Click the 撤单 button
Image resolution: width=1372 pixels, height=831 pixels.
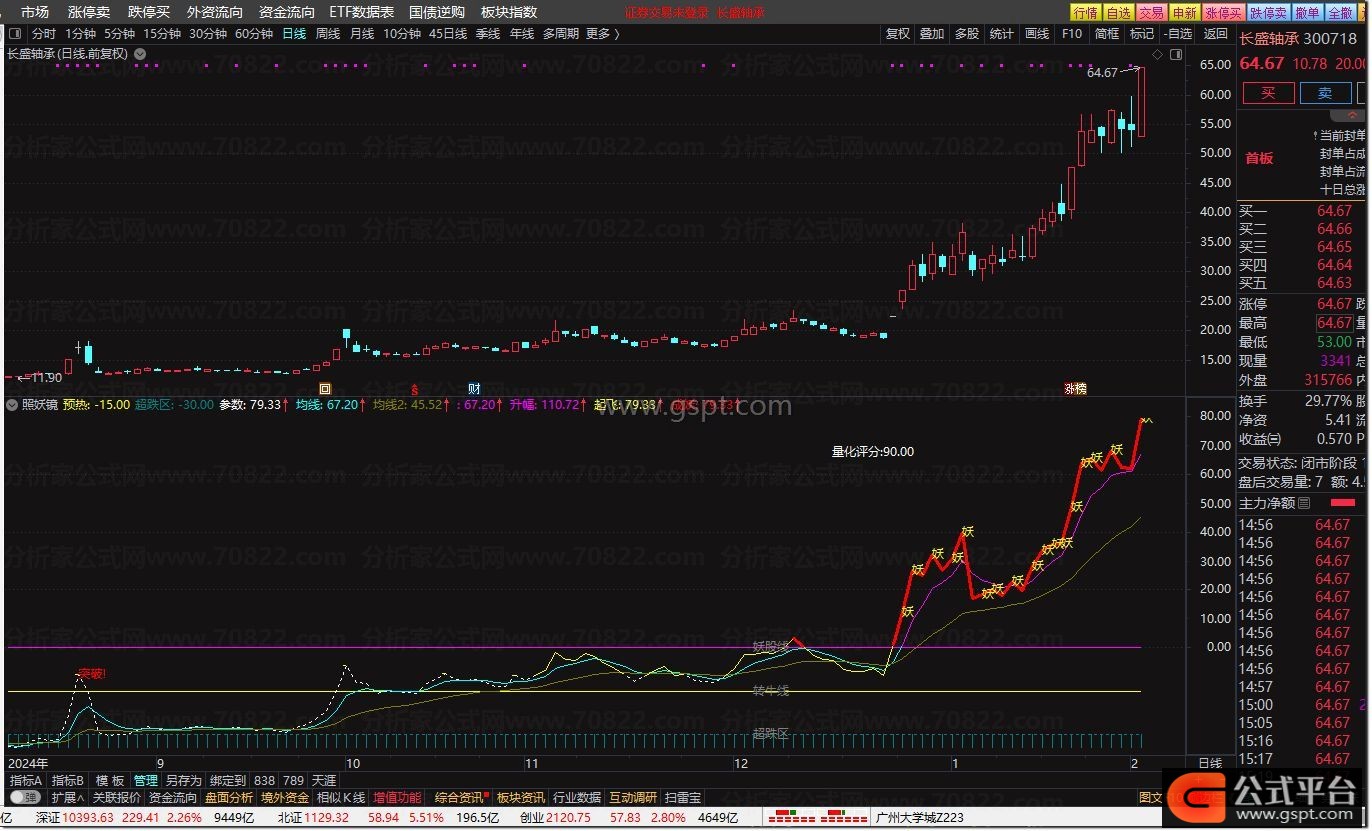coord(1307,13)
